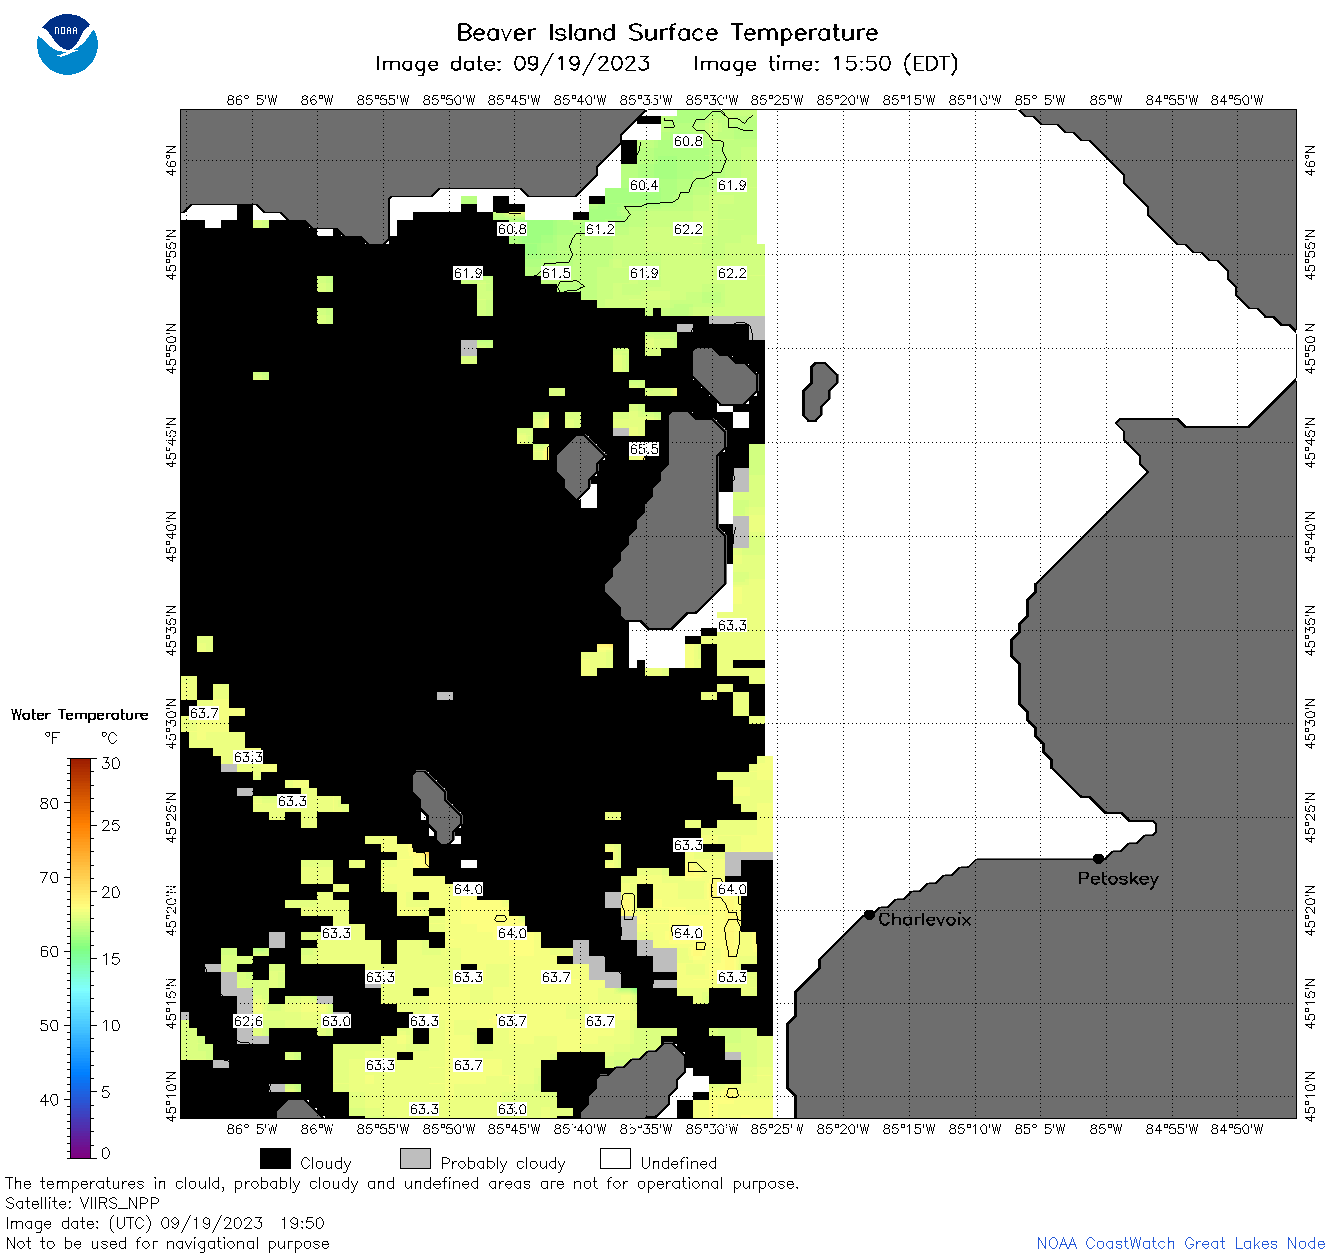Click the Charlevoix map label
Image resolution: width=1336 pixels, height=1259 pixels.
[924, 919]
